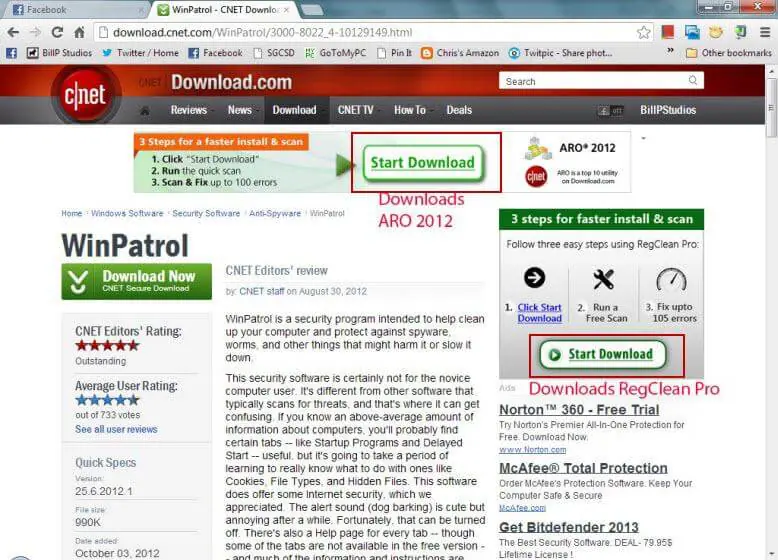The image size is (778, 560).
Task: Bookmark this page with the star icon
Action: point(644,32)
